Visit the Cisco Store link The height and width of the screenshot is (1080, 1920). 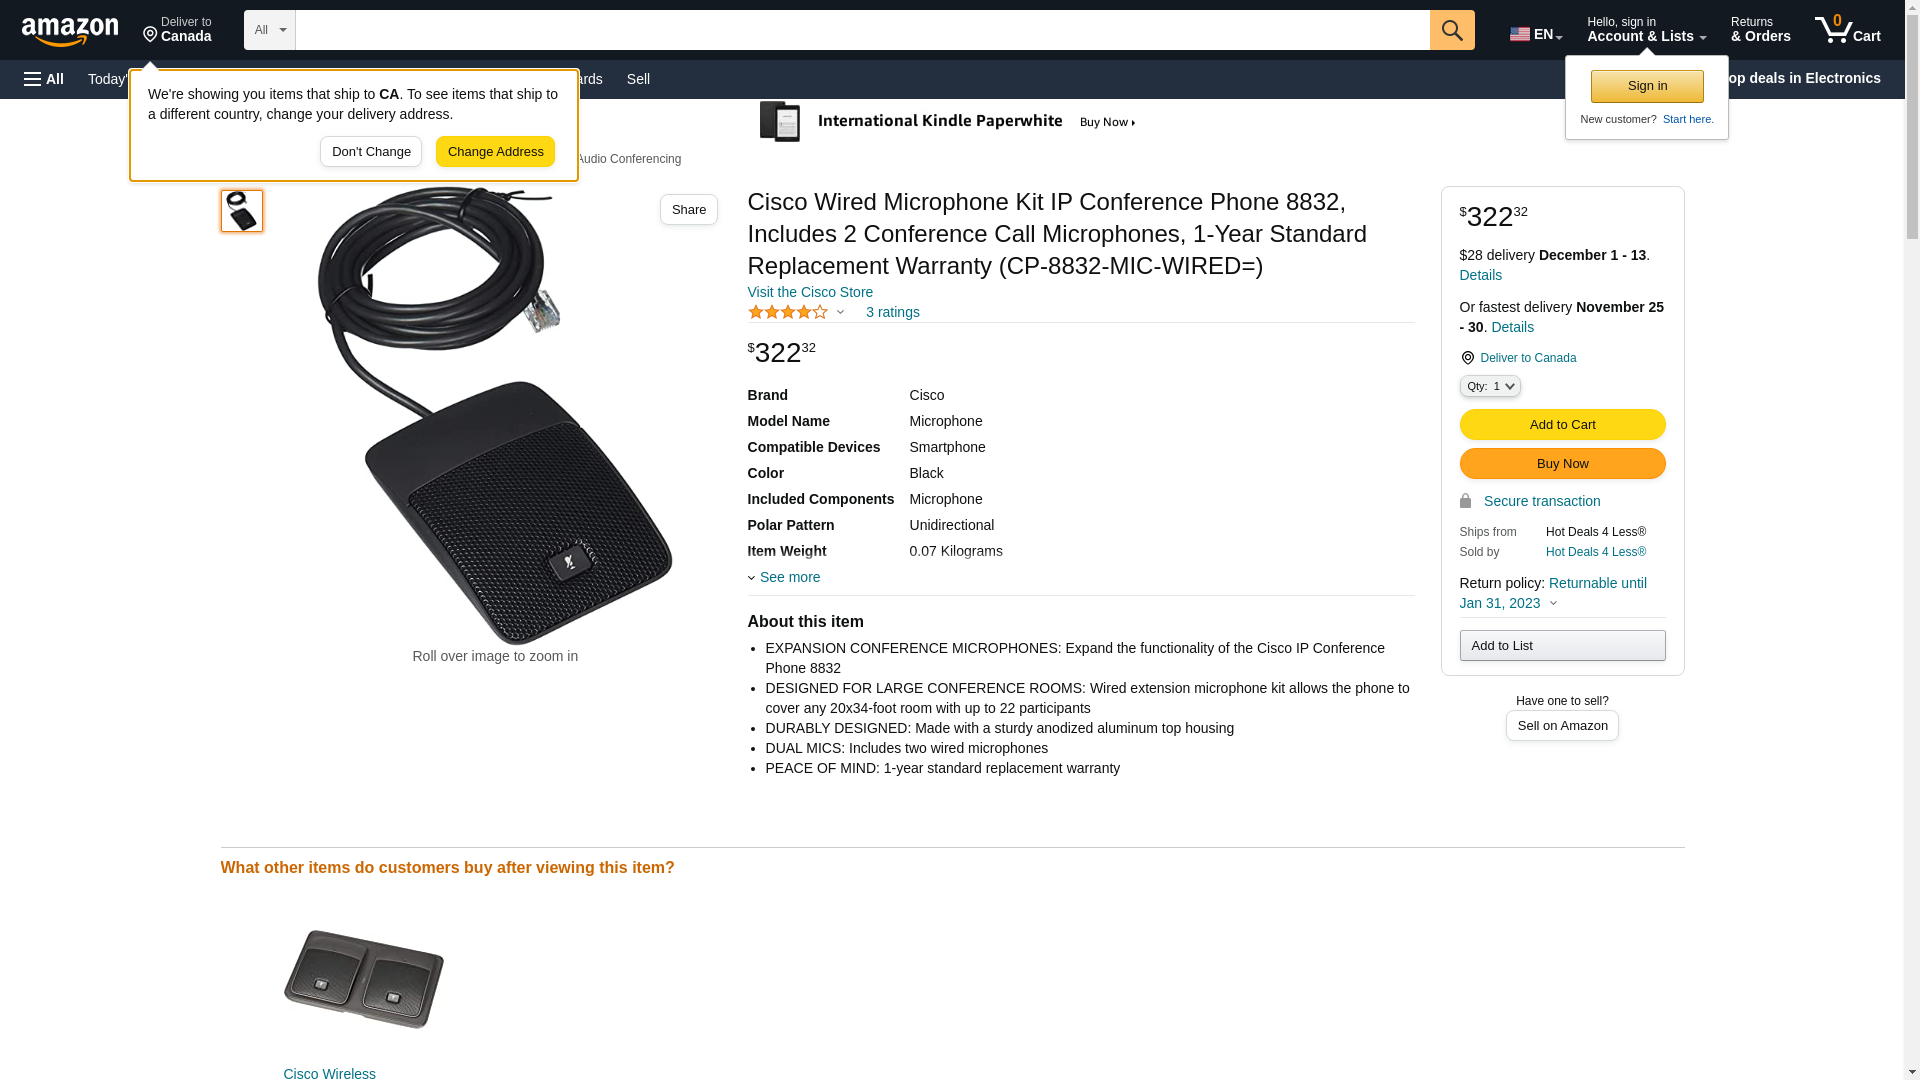pyautogui.click(x=810, y=292)
